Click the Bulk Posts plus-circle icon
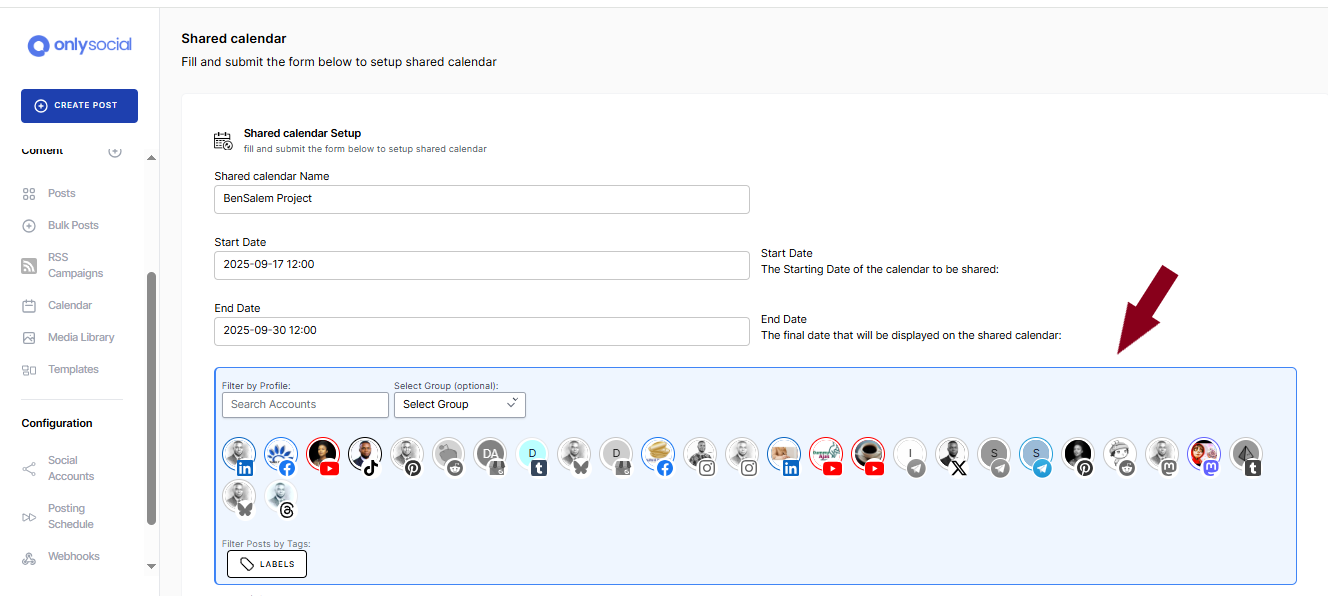 [x=29, y=226]
